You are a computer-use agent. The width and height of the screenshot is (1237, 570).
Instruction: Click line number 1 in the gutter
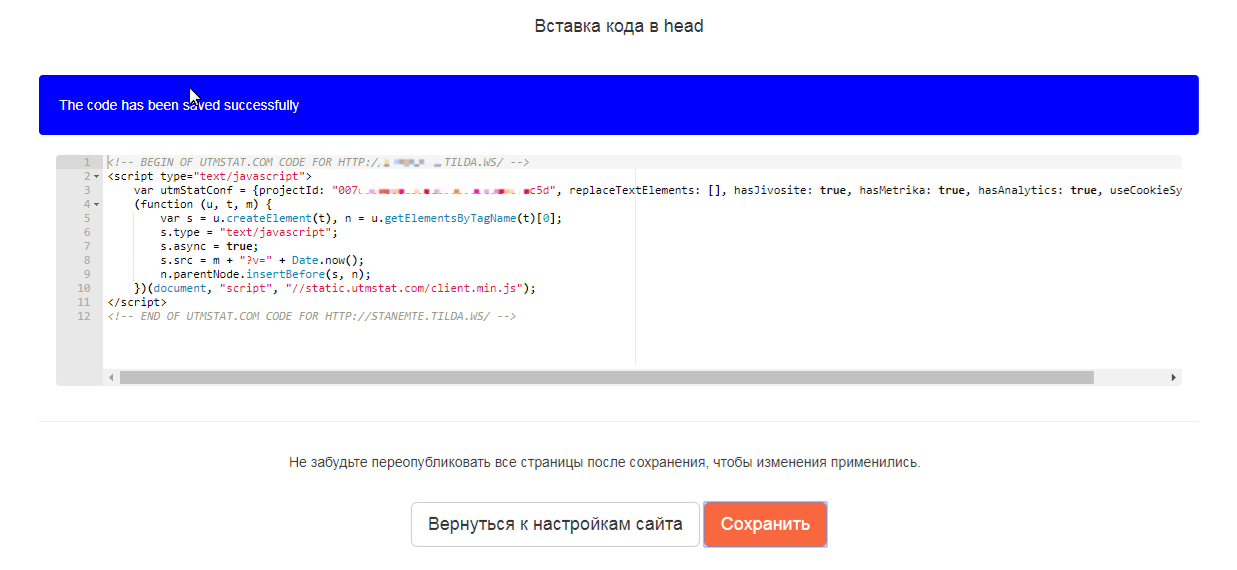pyautogui.click(x=86, y=162)
